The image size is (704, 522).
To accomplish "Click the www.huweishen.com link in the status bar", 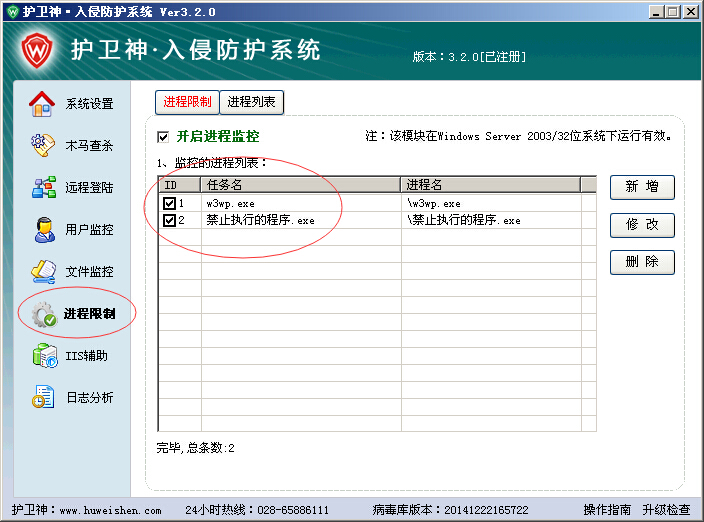I will 110,510.
